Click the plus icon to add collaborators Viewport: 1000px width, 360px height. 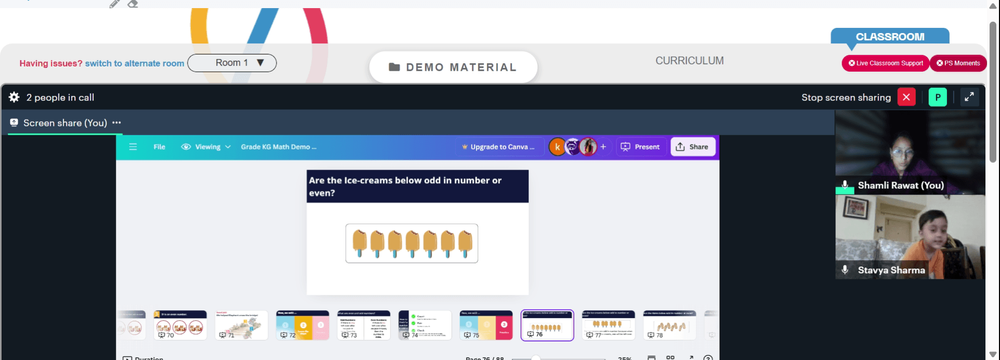point(603,147)
